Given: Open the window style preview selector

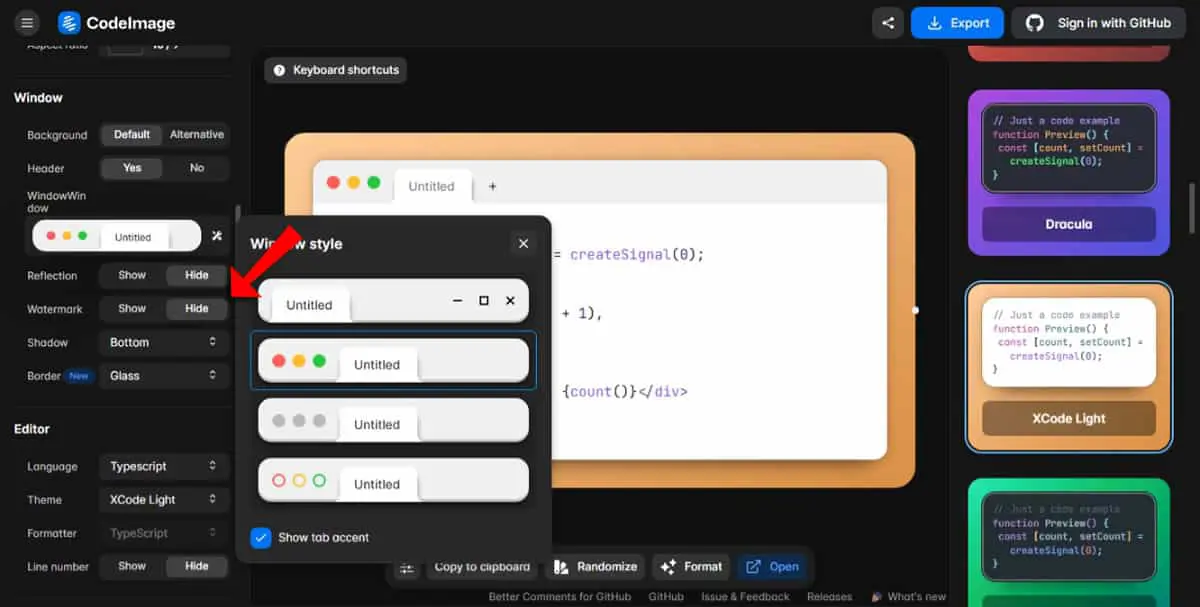Looking at the screenshot, I should click(x=116, y=236).
